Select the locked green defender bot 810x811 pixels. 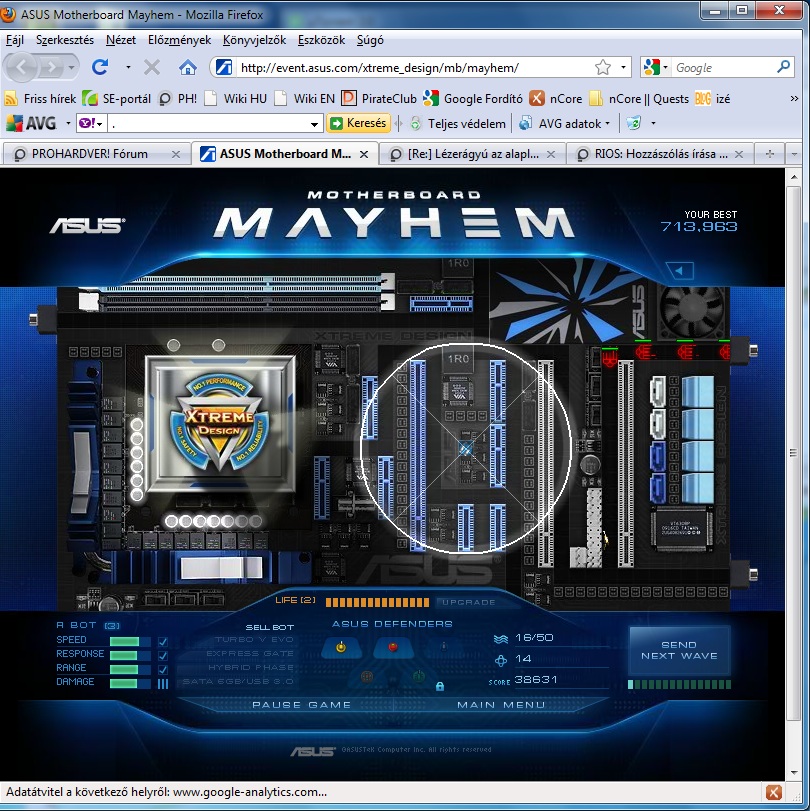(418, 676)
